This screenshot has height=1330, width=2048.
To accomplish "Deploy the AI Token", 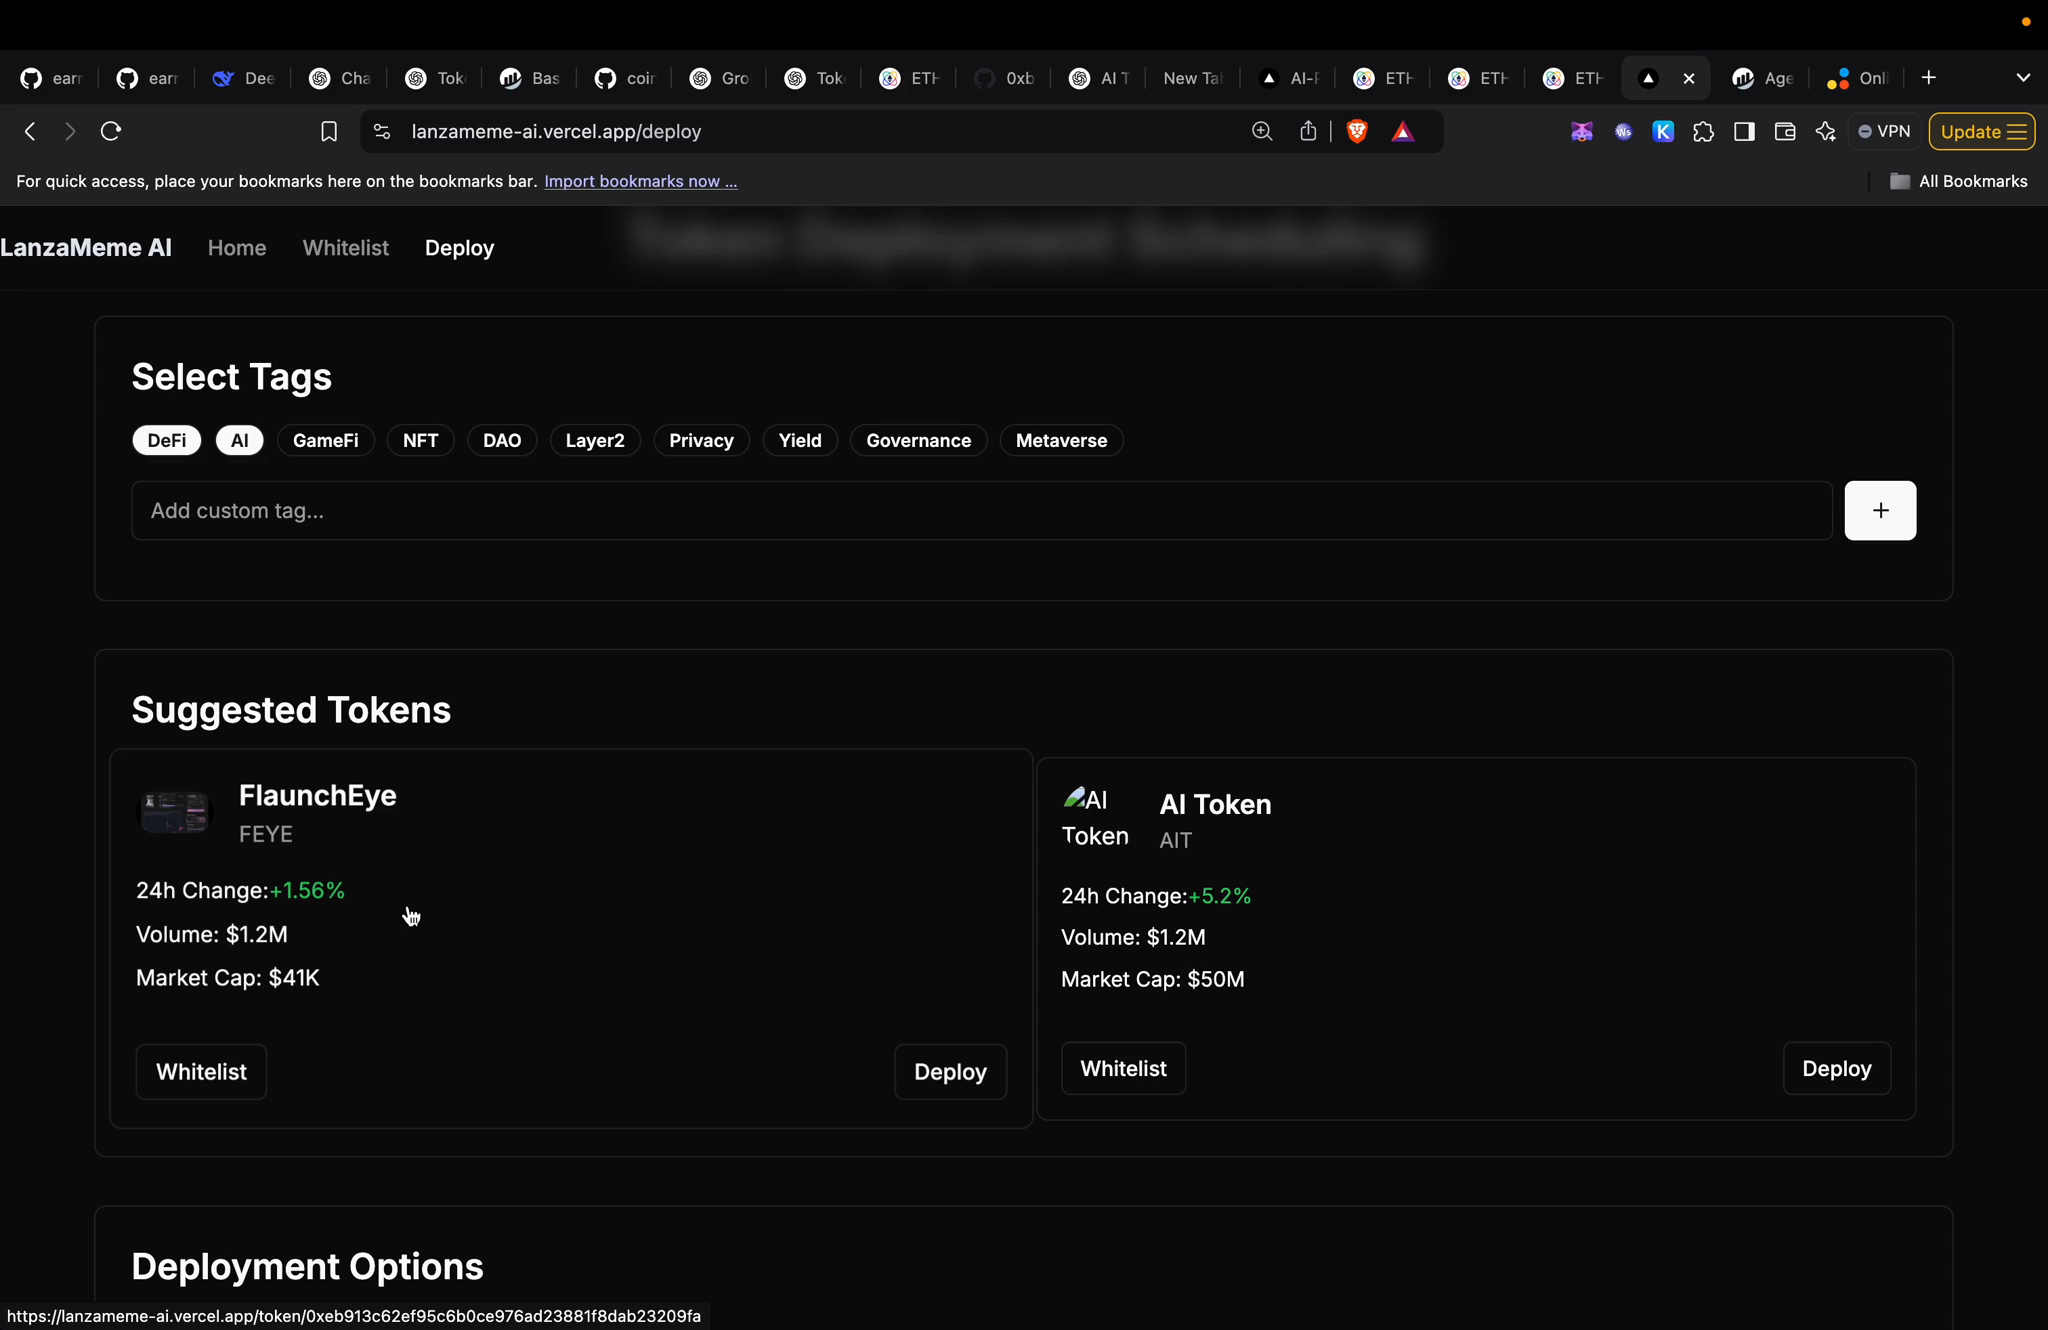I will [x=1836, y=1068].
